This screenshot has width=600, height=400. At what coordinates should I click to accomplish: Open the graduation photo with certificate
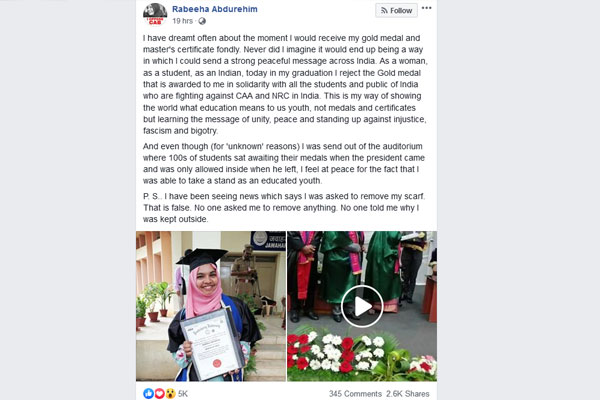point(211,306)
